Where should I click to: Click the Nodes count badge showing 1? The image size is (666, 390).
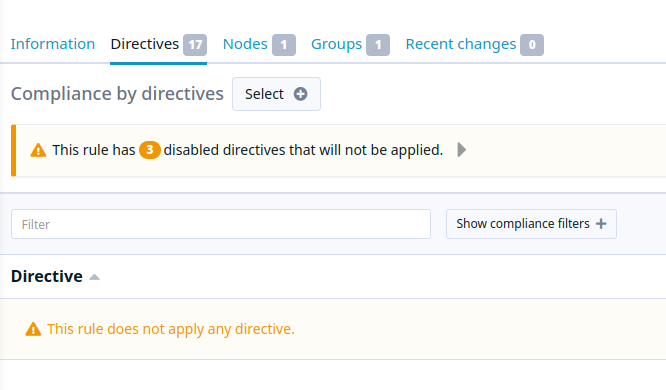284,45
